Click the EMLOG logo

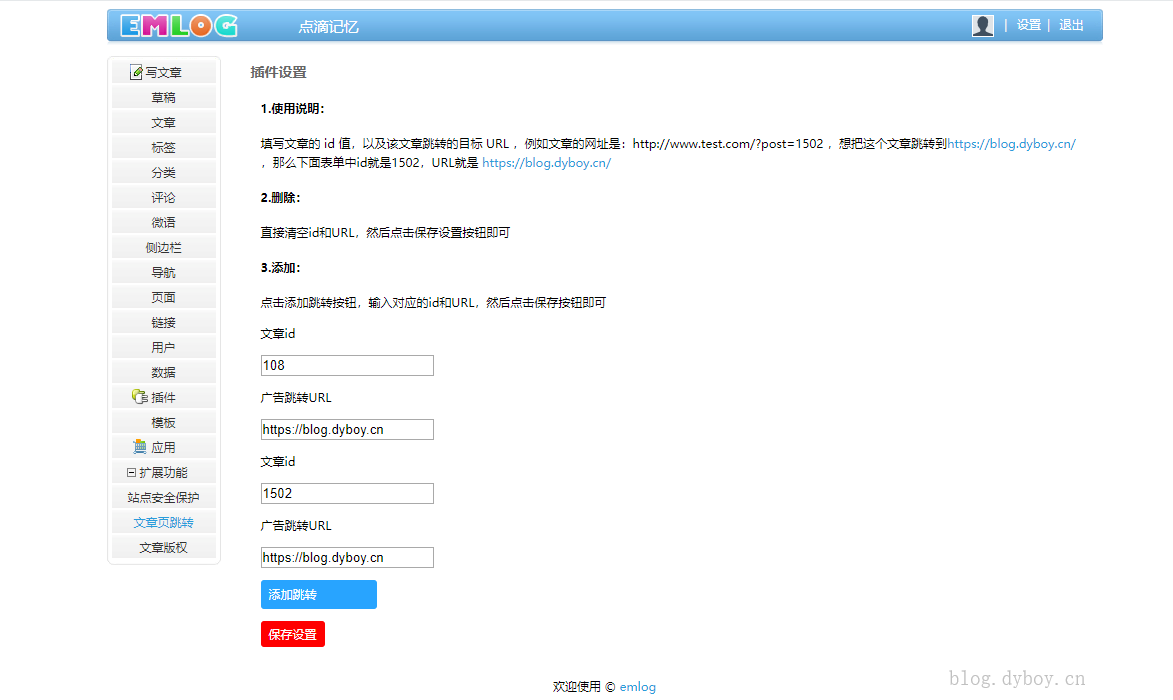177,24
